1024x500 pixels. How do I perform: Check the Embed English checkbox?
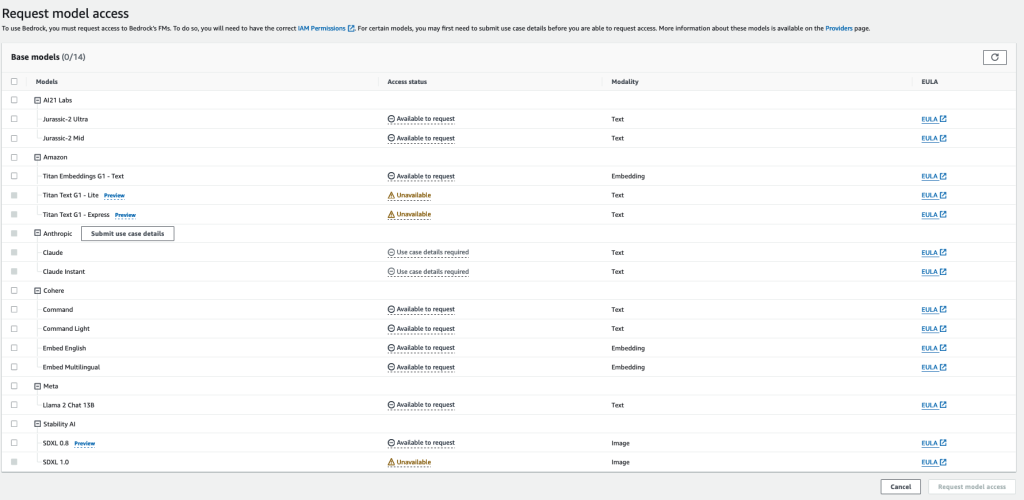coord(14,348)
